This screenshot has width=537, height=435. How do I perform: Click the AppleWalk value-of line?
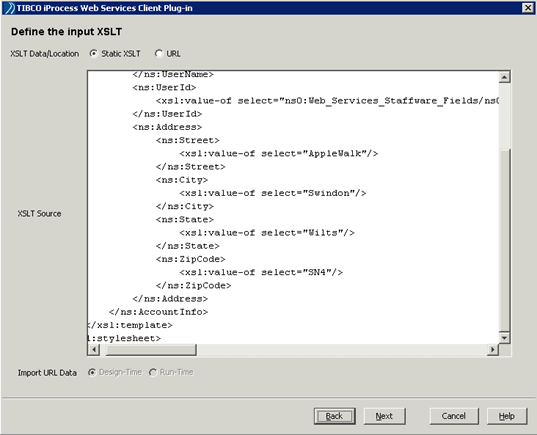coord(279,153)
